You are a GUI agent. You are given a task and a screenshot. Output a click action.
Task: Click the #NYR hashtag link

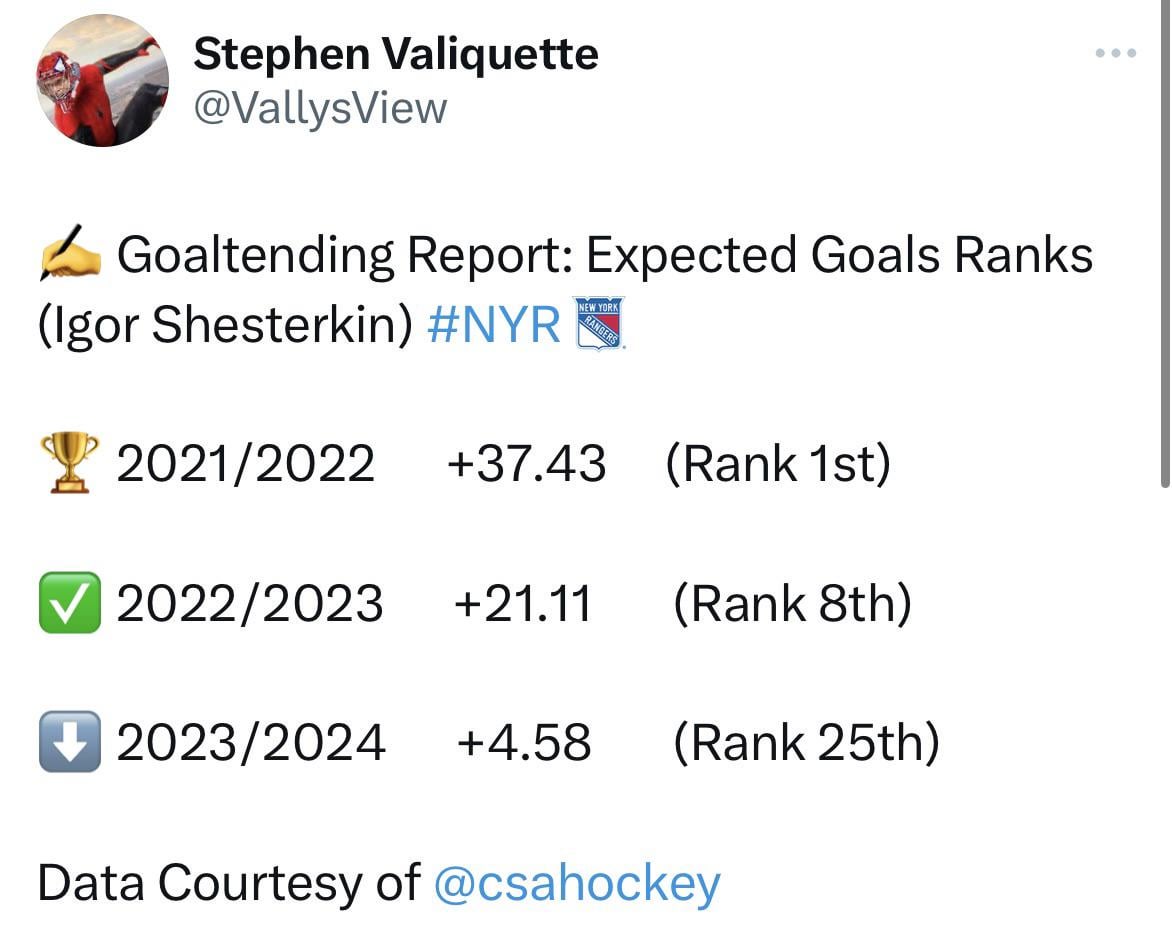point(493,327)
